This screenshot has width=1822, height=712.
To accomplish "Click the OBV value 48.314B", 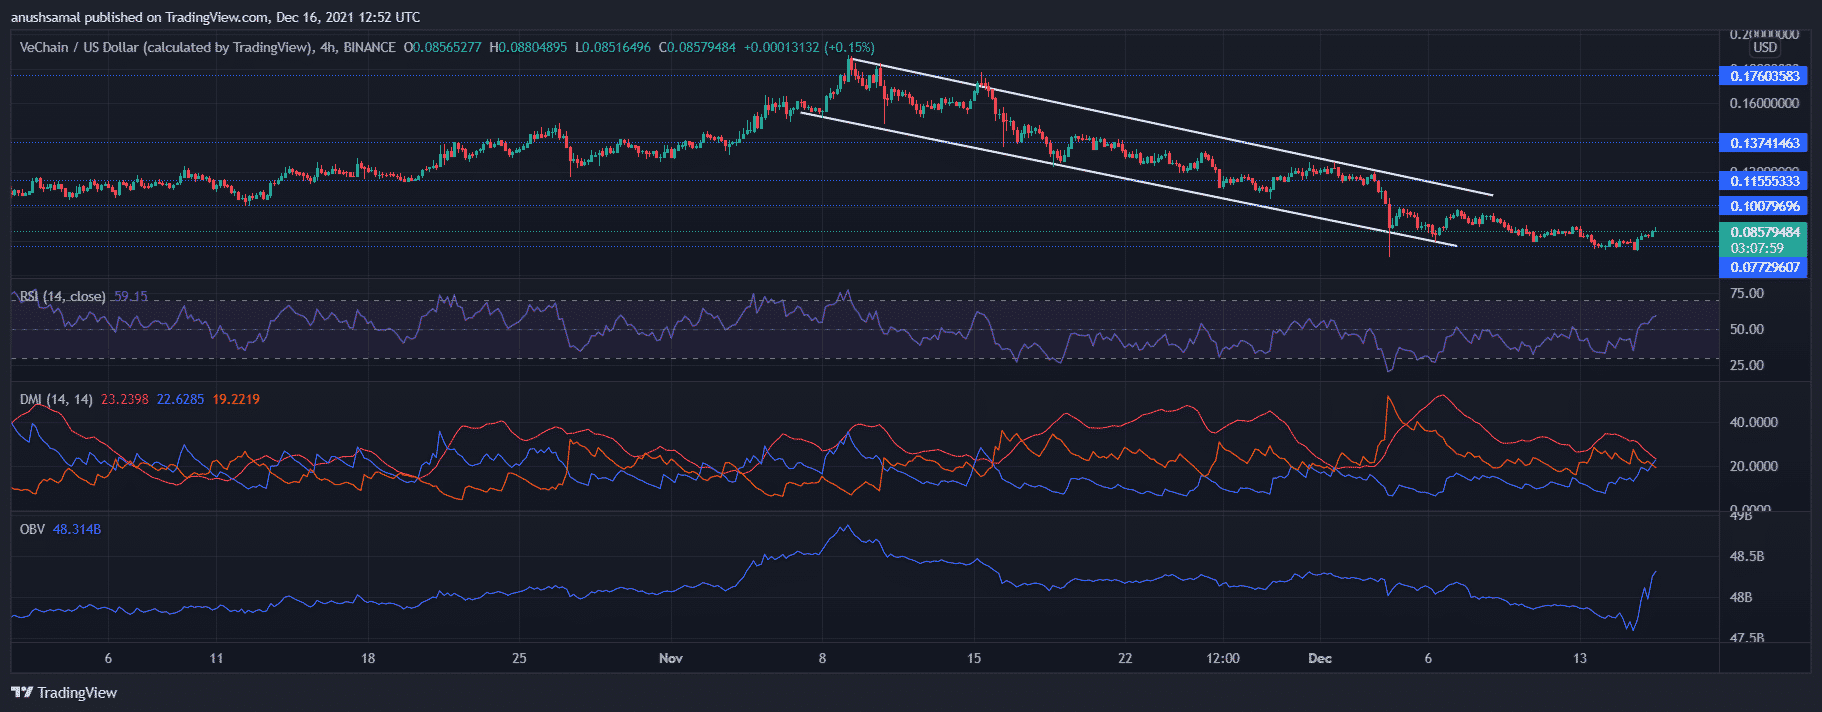I will tap(76, 529).
